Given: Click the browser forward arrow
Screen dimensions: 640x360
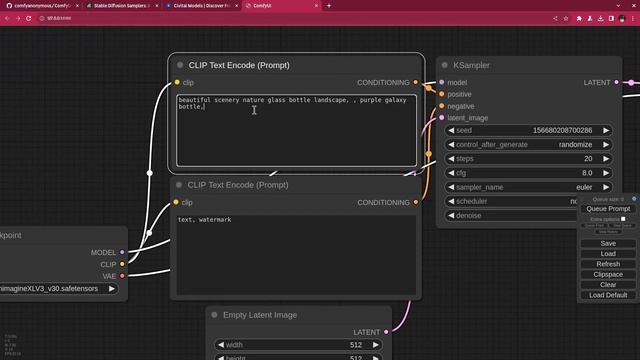Looking at the screenshot, I should tap(18, 18).
